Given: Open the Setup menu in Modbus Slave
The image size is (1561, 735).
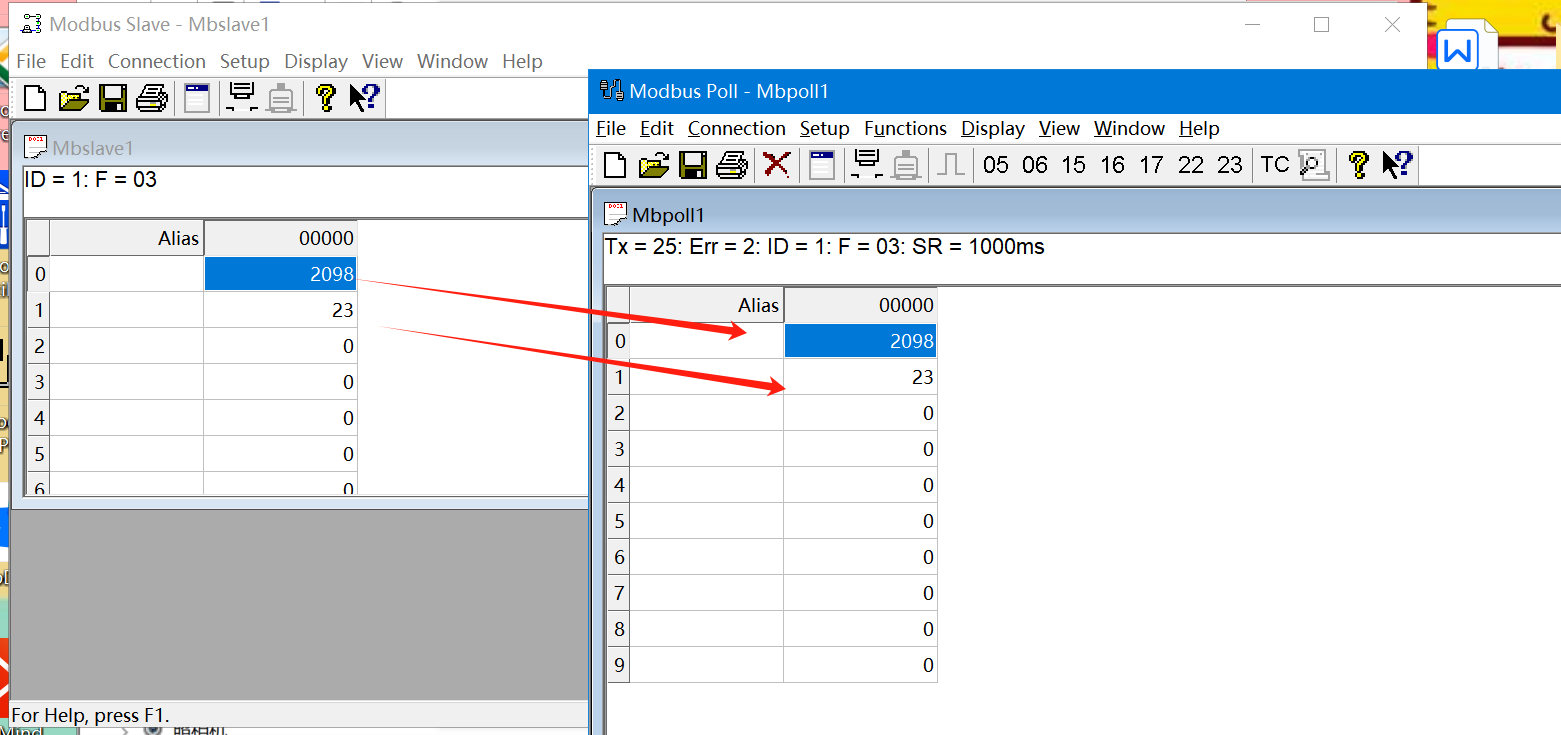Looking at the screenshot, I should point(245,61).
